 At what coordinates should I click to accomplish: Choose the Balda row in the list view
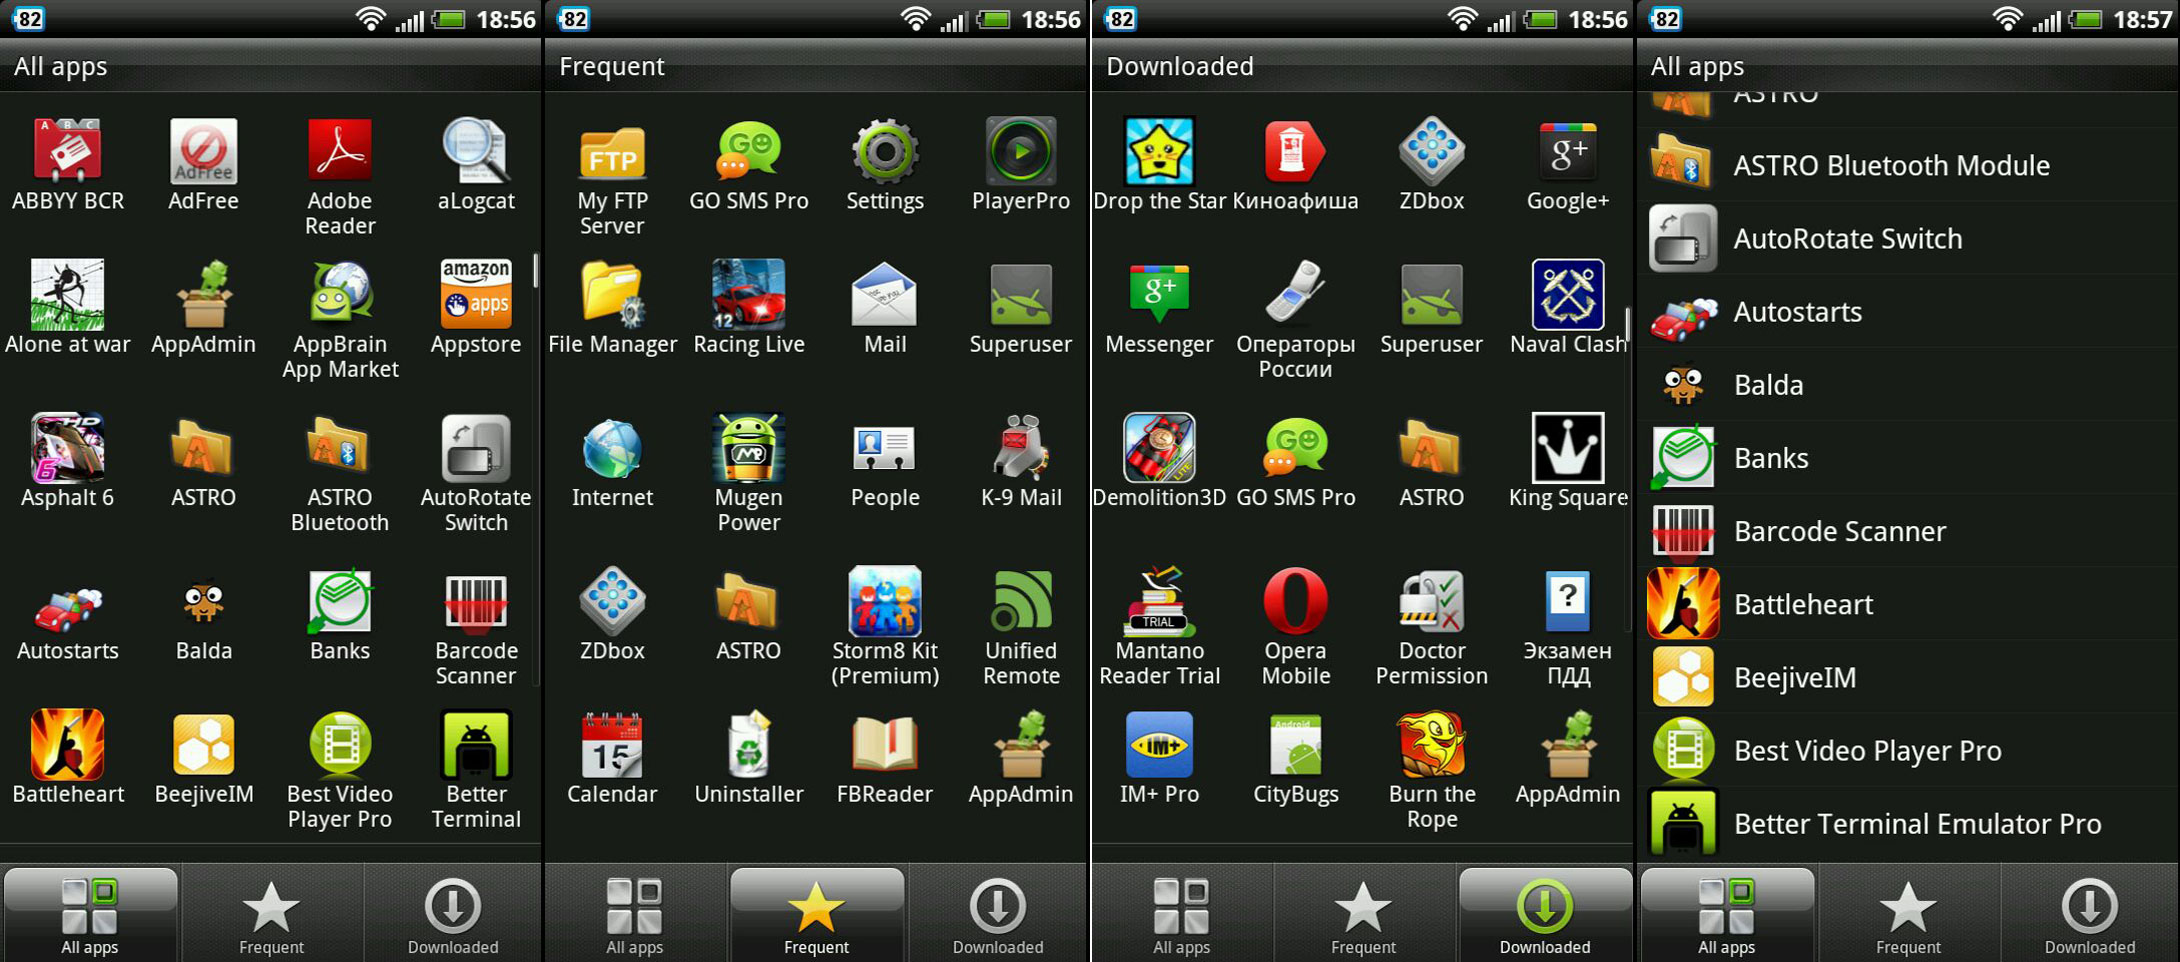[1908, 384]
